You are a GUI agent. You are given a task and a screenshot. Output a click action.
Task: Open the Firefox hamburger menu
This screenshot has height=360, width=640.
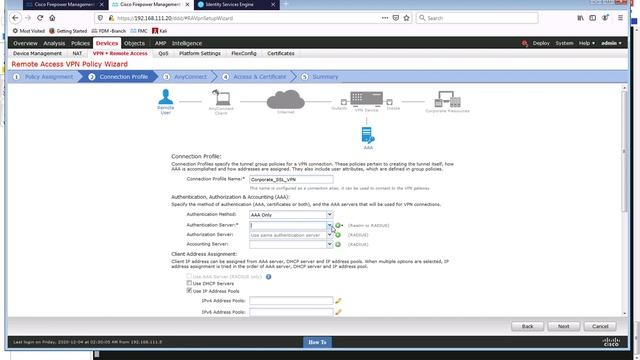[x=620, y=18]
